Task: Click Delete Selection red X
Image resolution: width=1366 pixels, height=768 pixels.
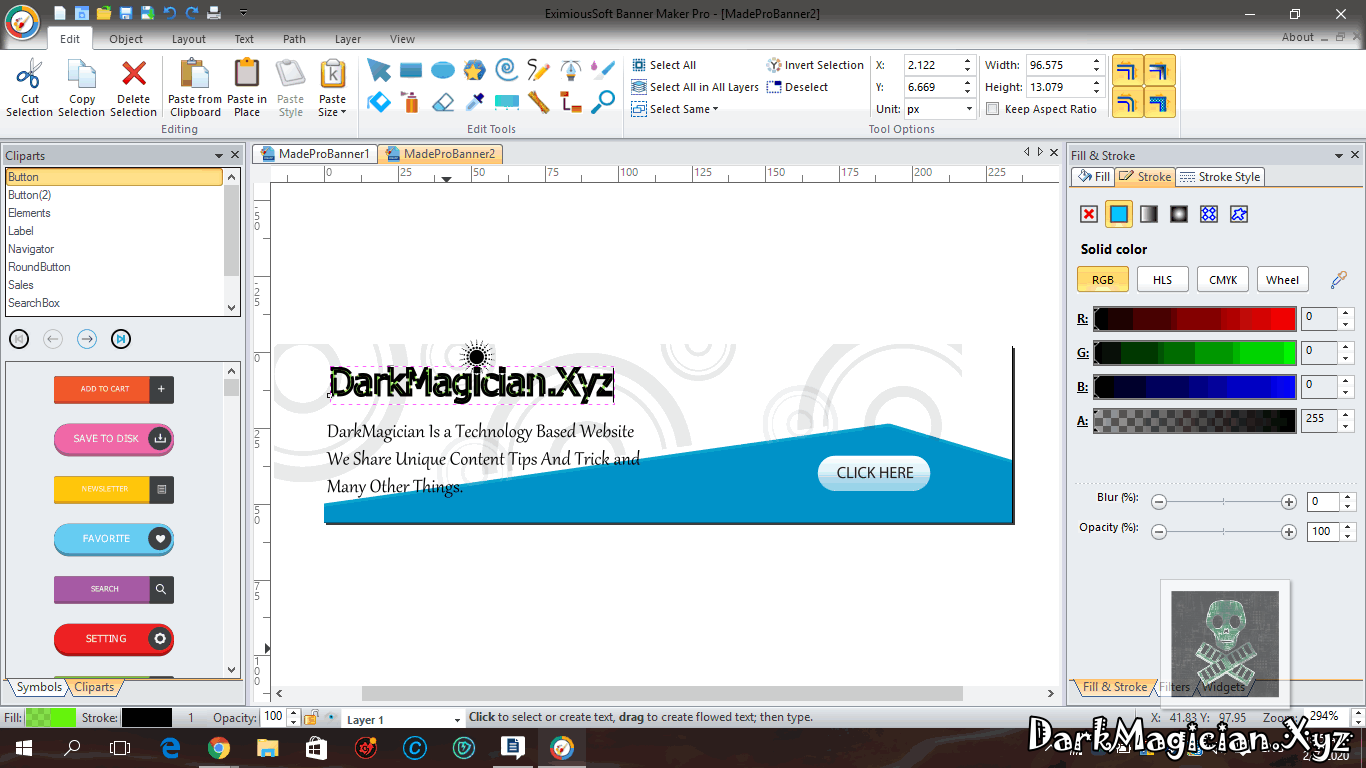Action: 134,88
